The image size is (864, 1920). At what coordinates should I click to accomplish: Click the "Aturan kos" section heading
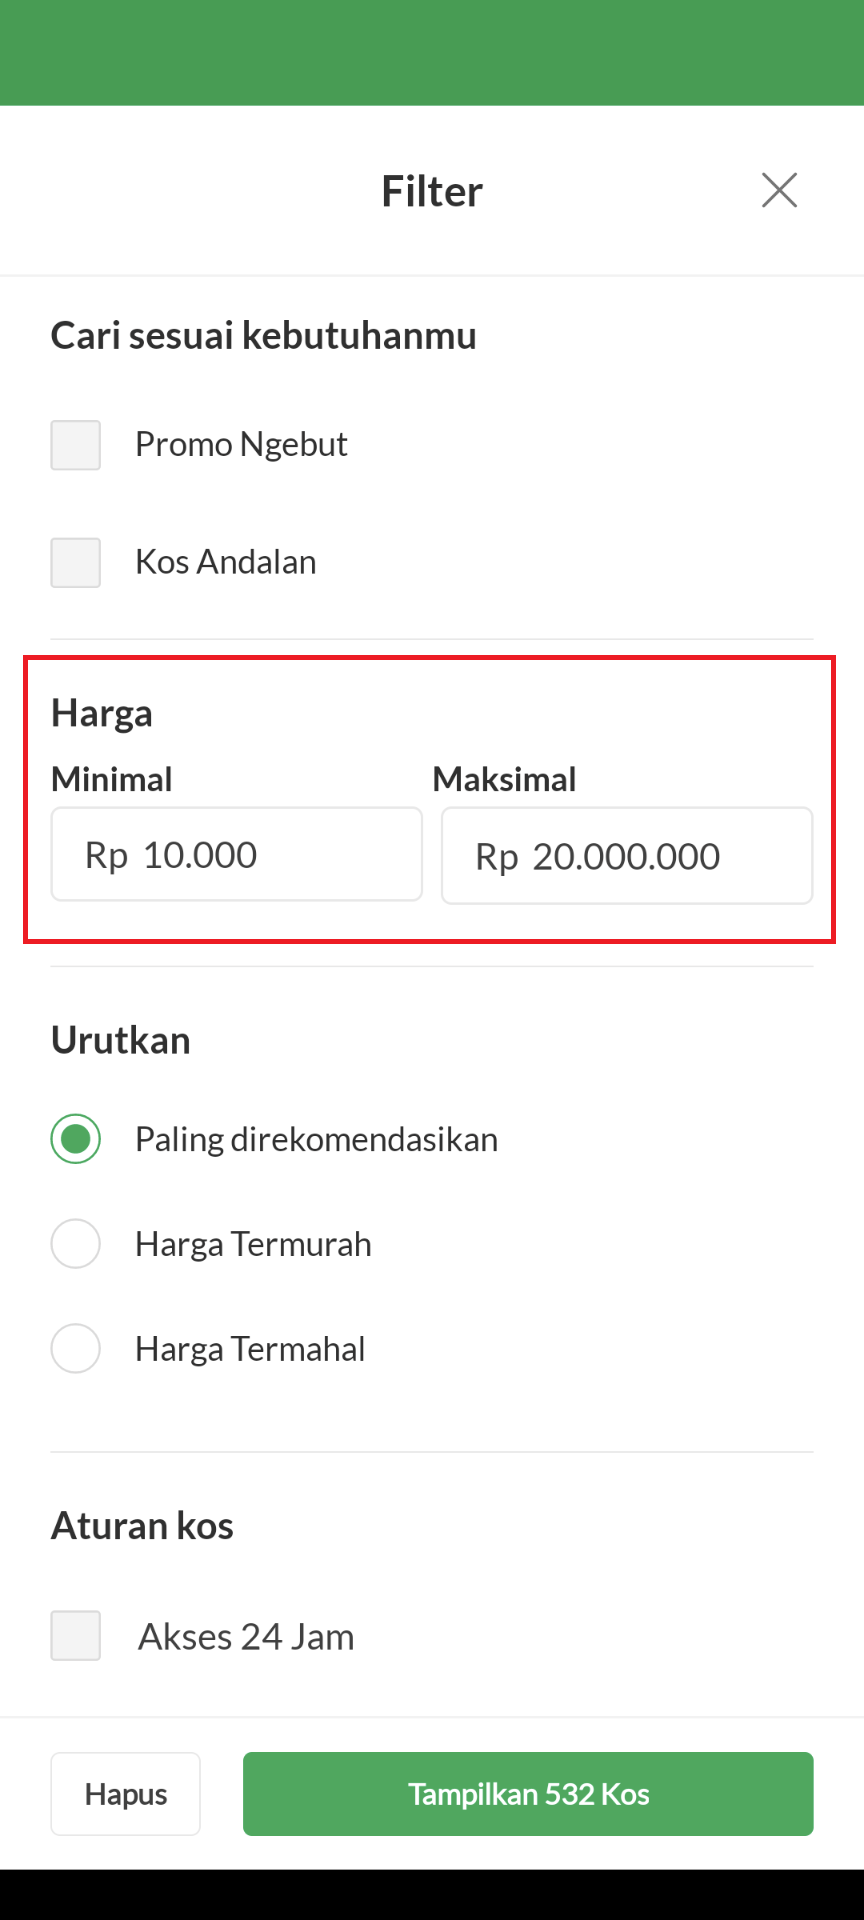click(142, 1526)
